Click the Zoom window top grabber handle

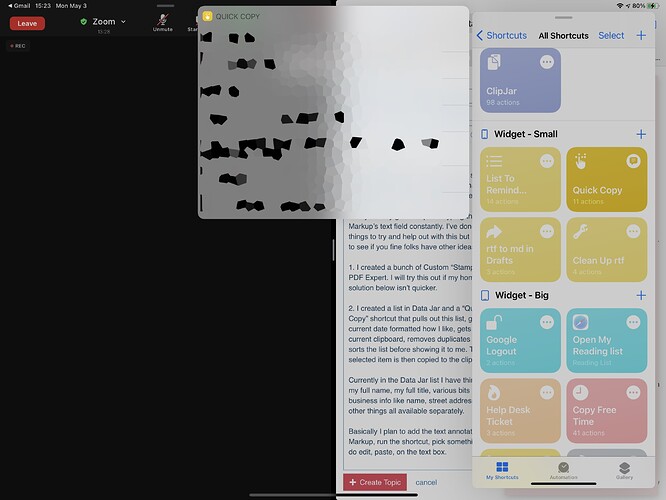(x=165, y=6)
